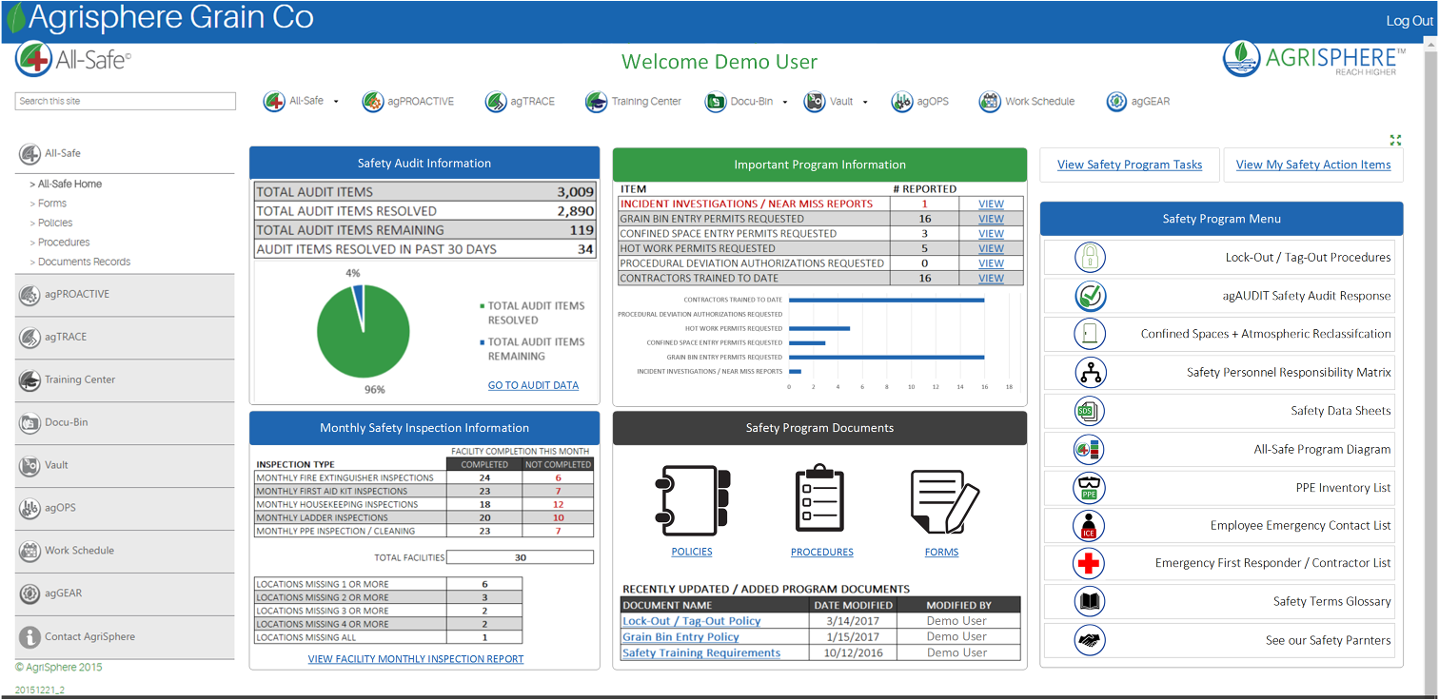Screen dimensions: 1439x700
Task: Select Forms under All-Safe sidebar
Action: pyautogui.click(x=52, y=203)
